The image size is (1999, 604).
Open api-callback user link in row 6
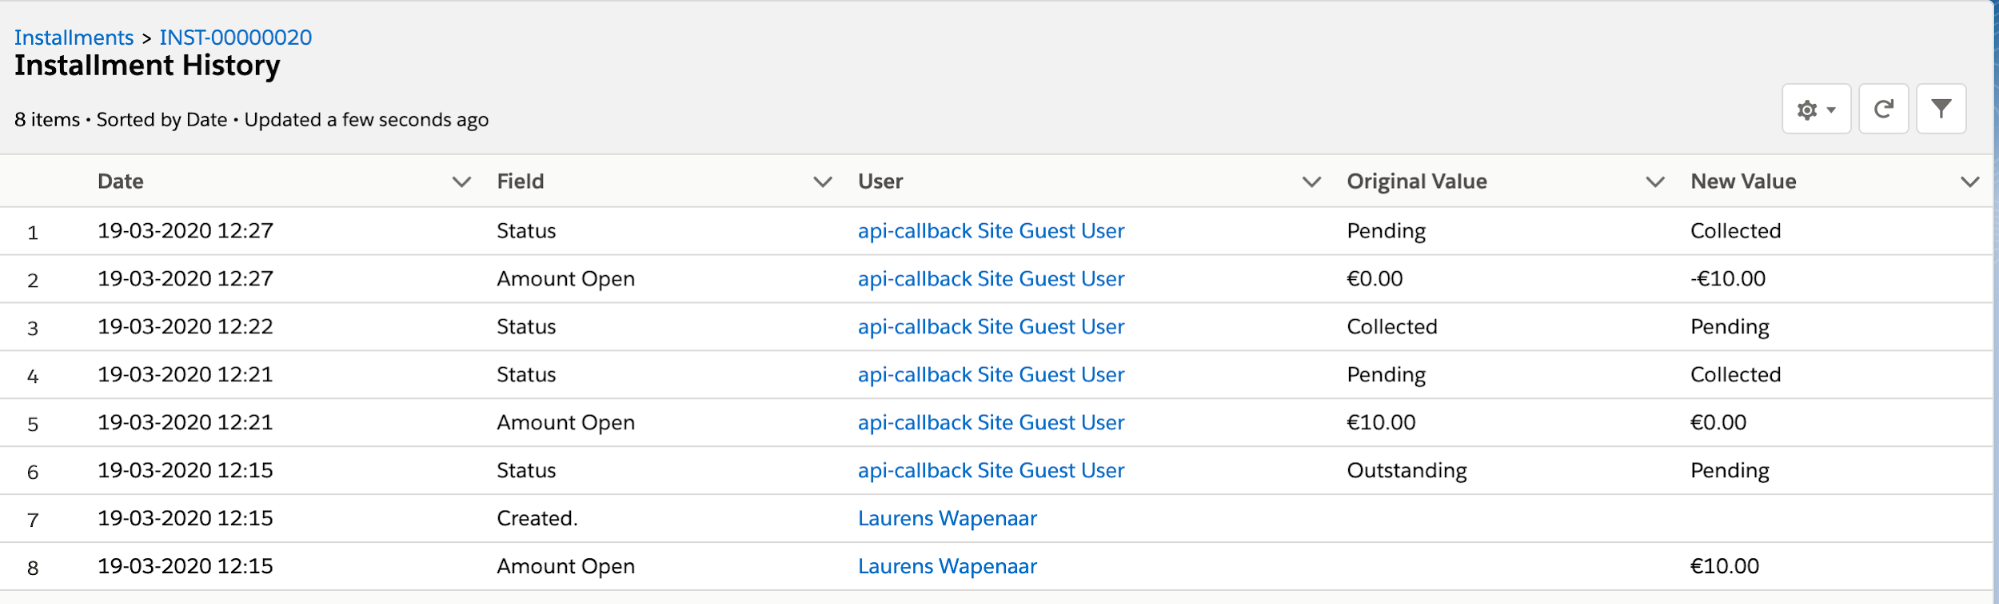[x=990, y=471]
